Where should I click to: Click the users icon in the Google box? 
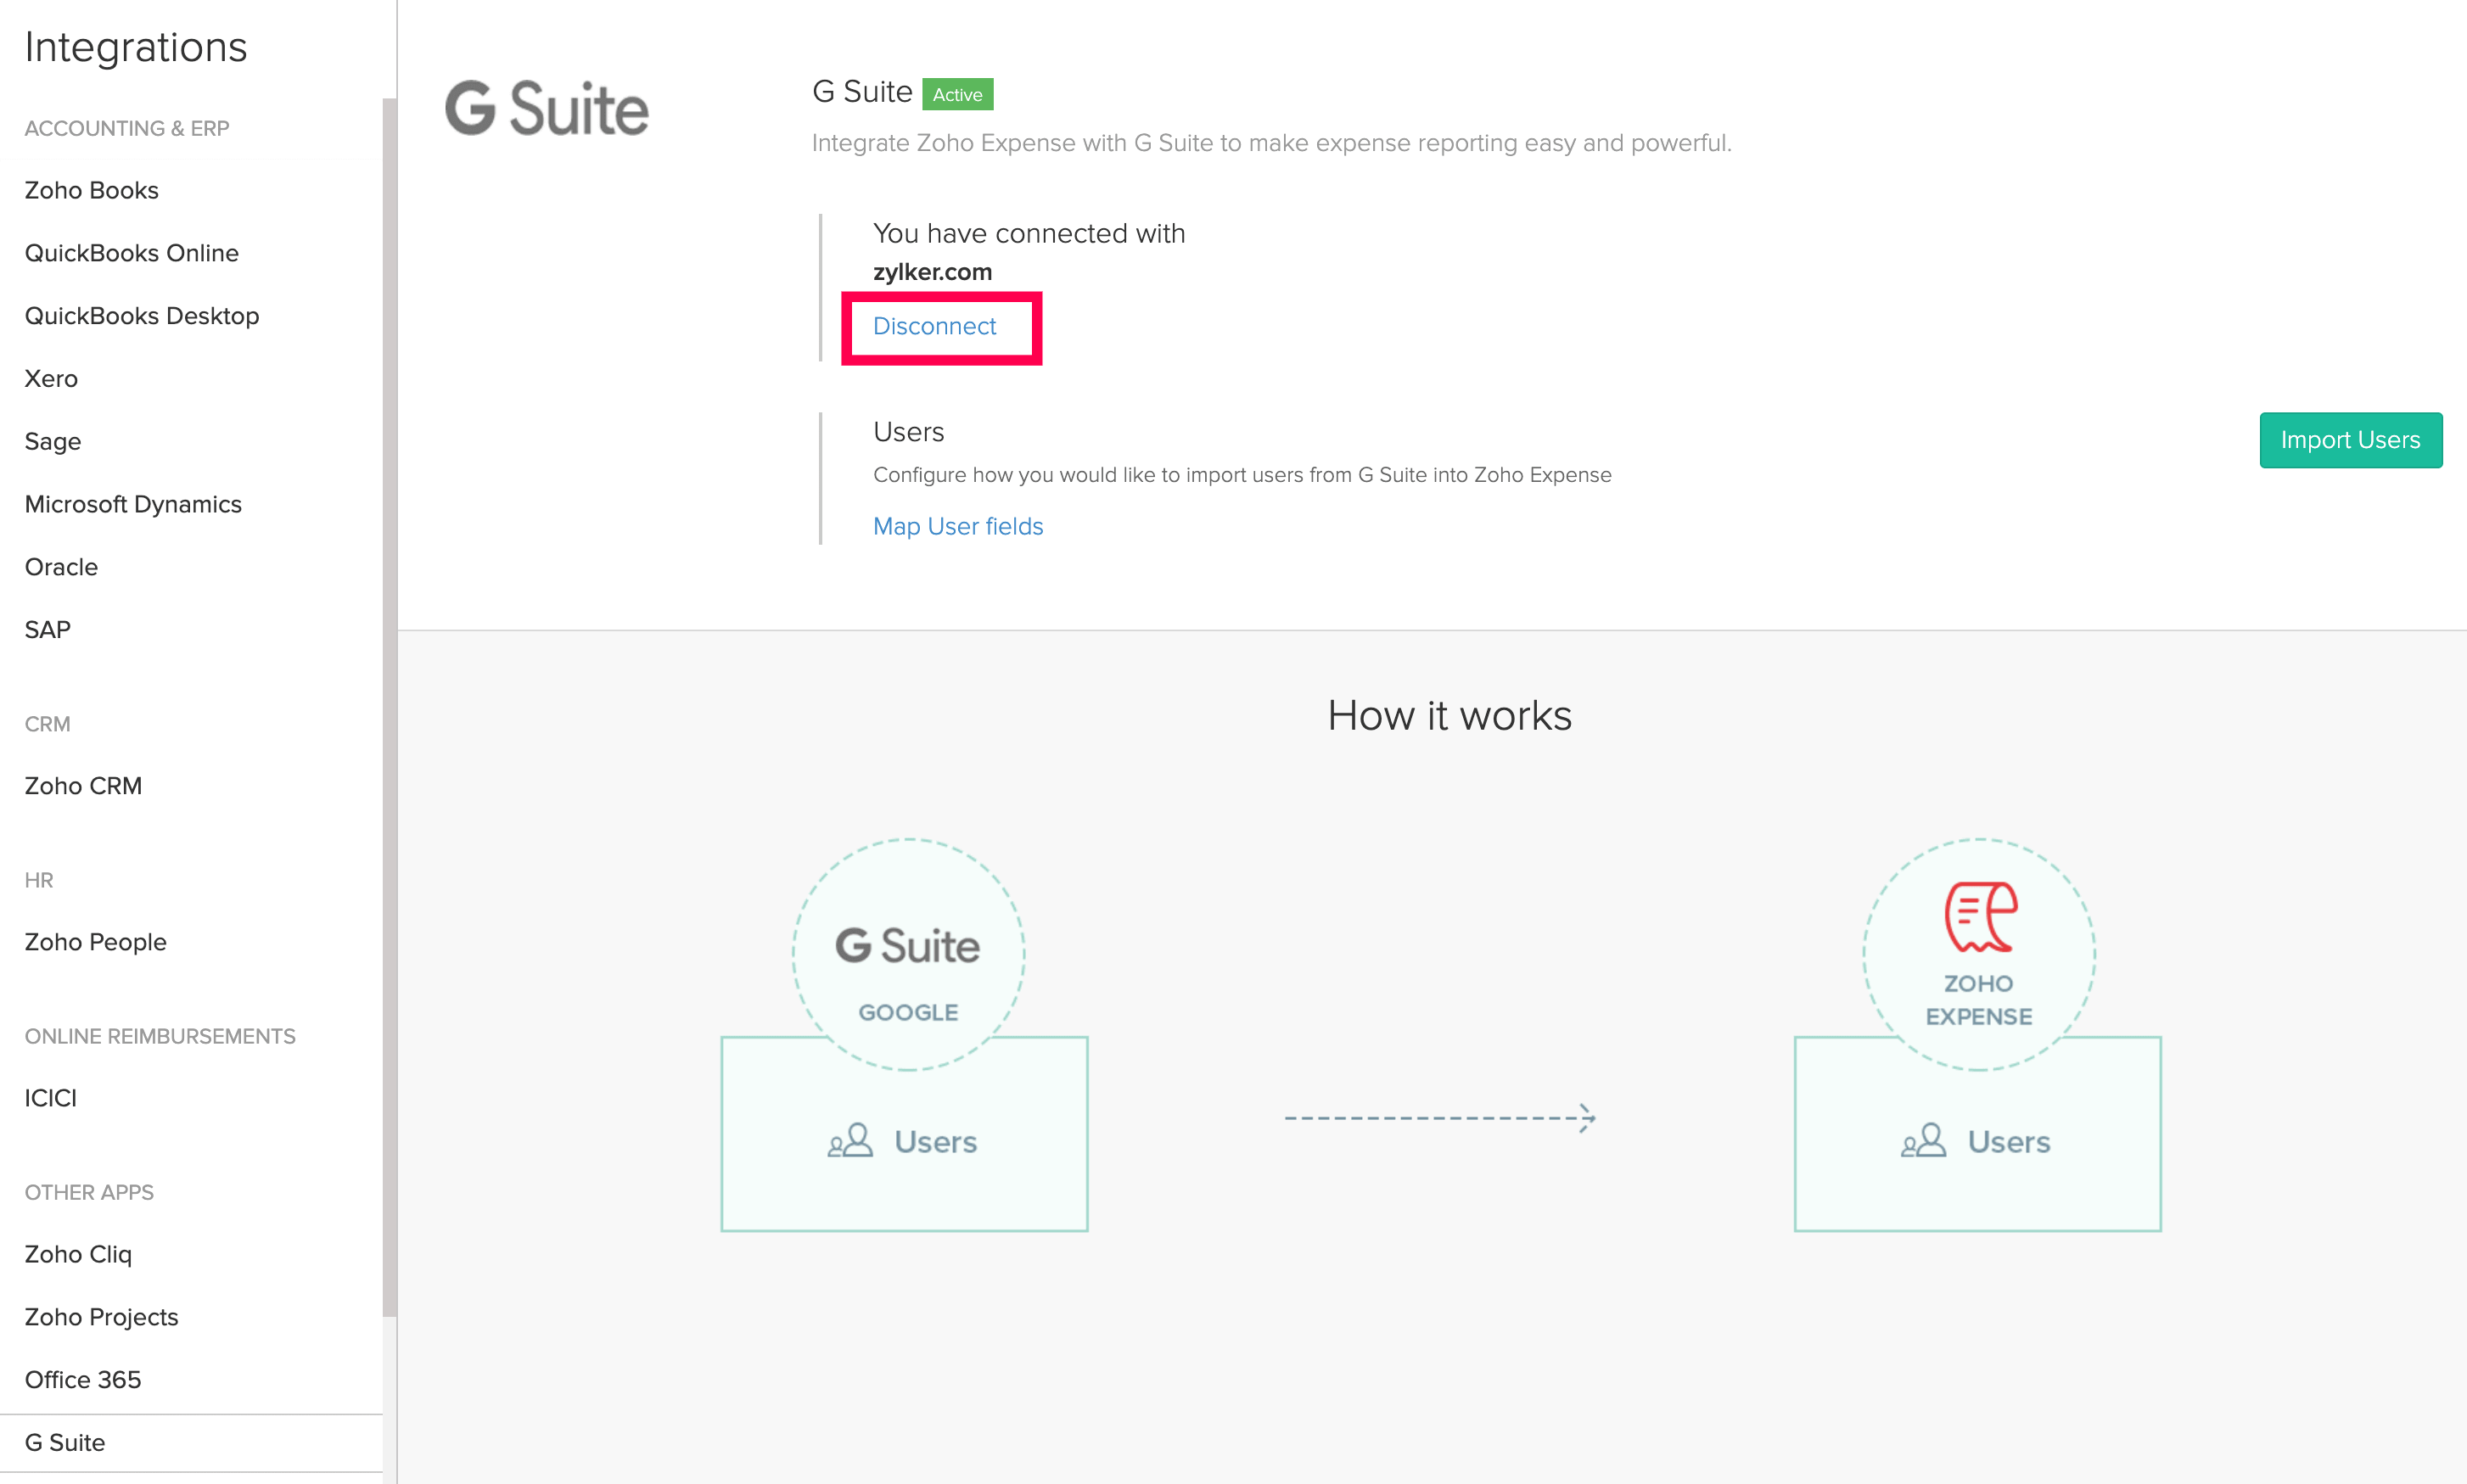850,1141
